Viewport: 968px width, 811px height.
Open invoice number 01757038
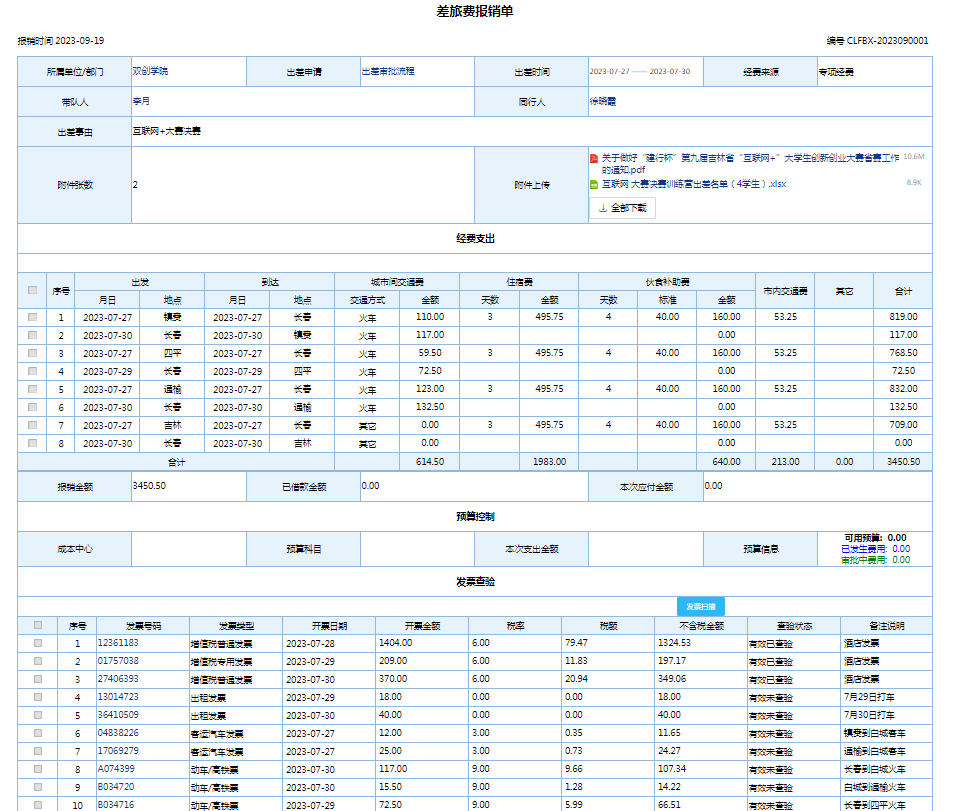coord(118,661)
